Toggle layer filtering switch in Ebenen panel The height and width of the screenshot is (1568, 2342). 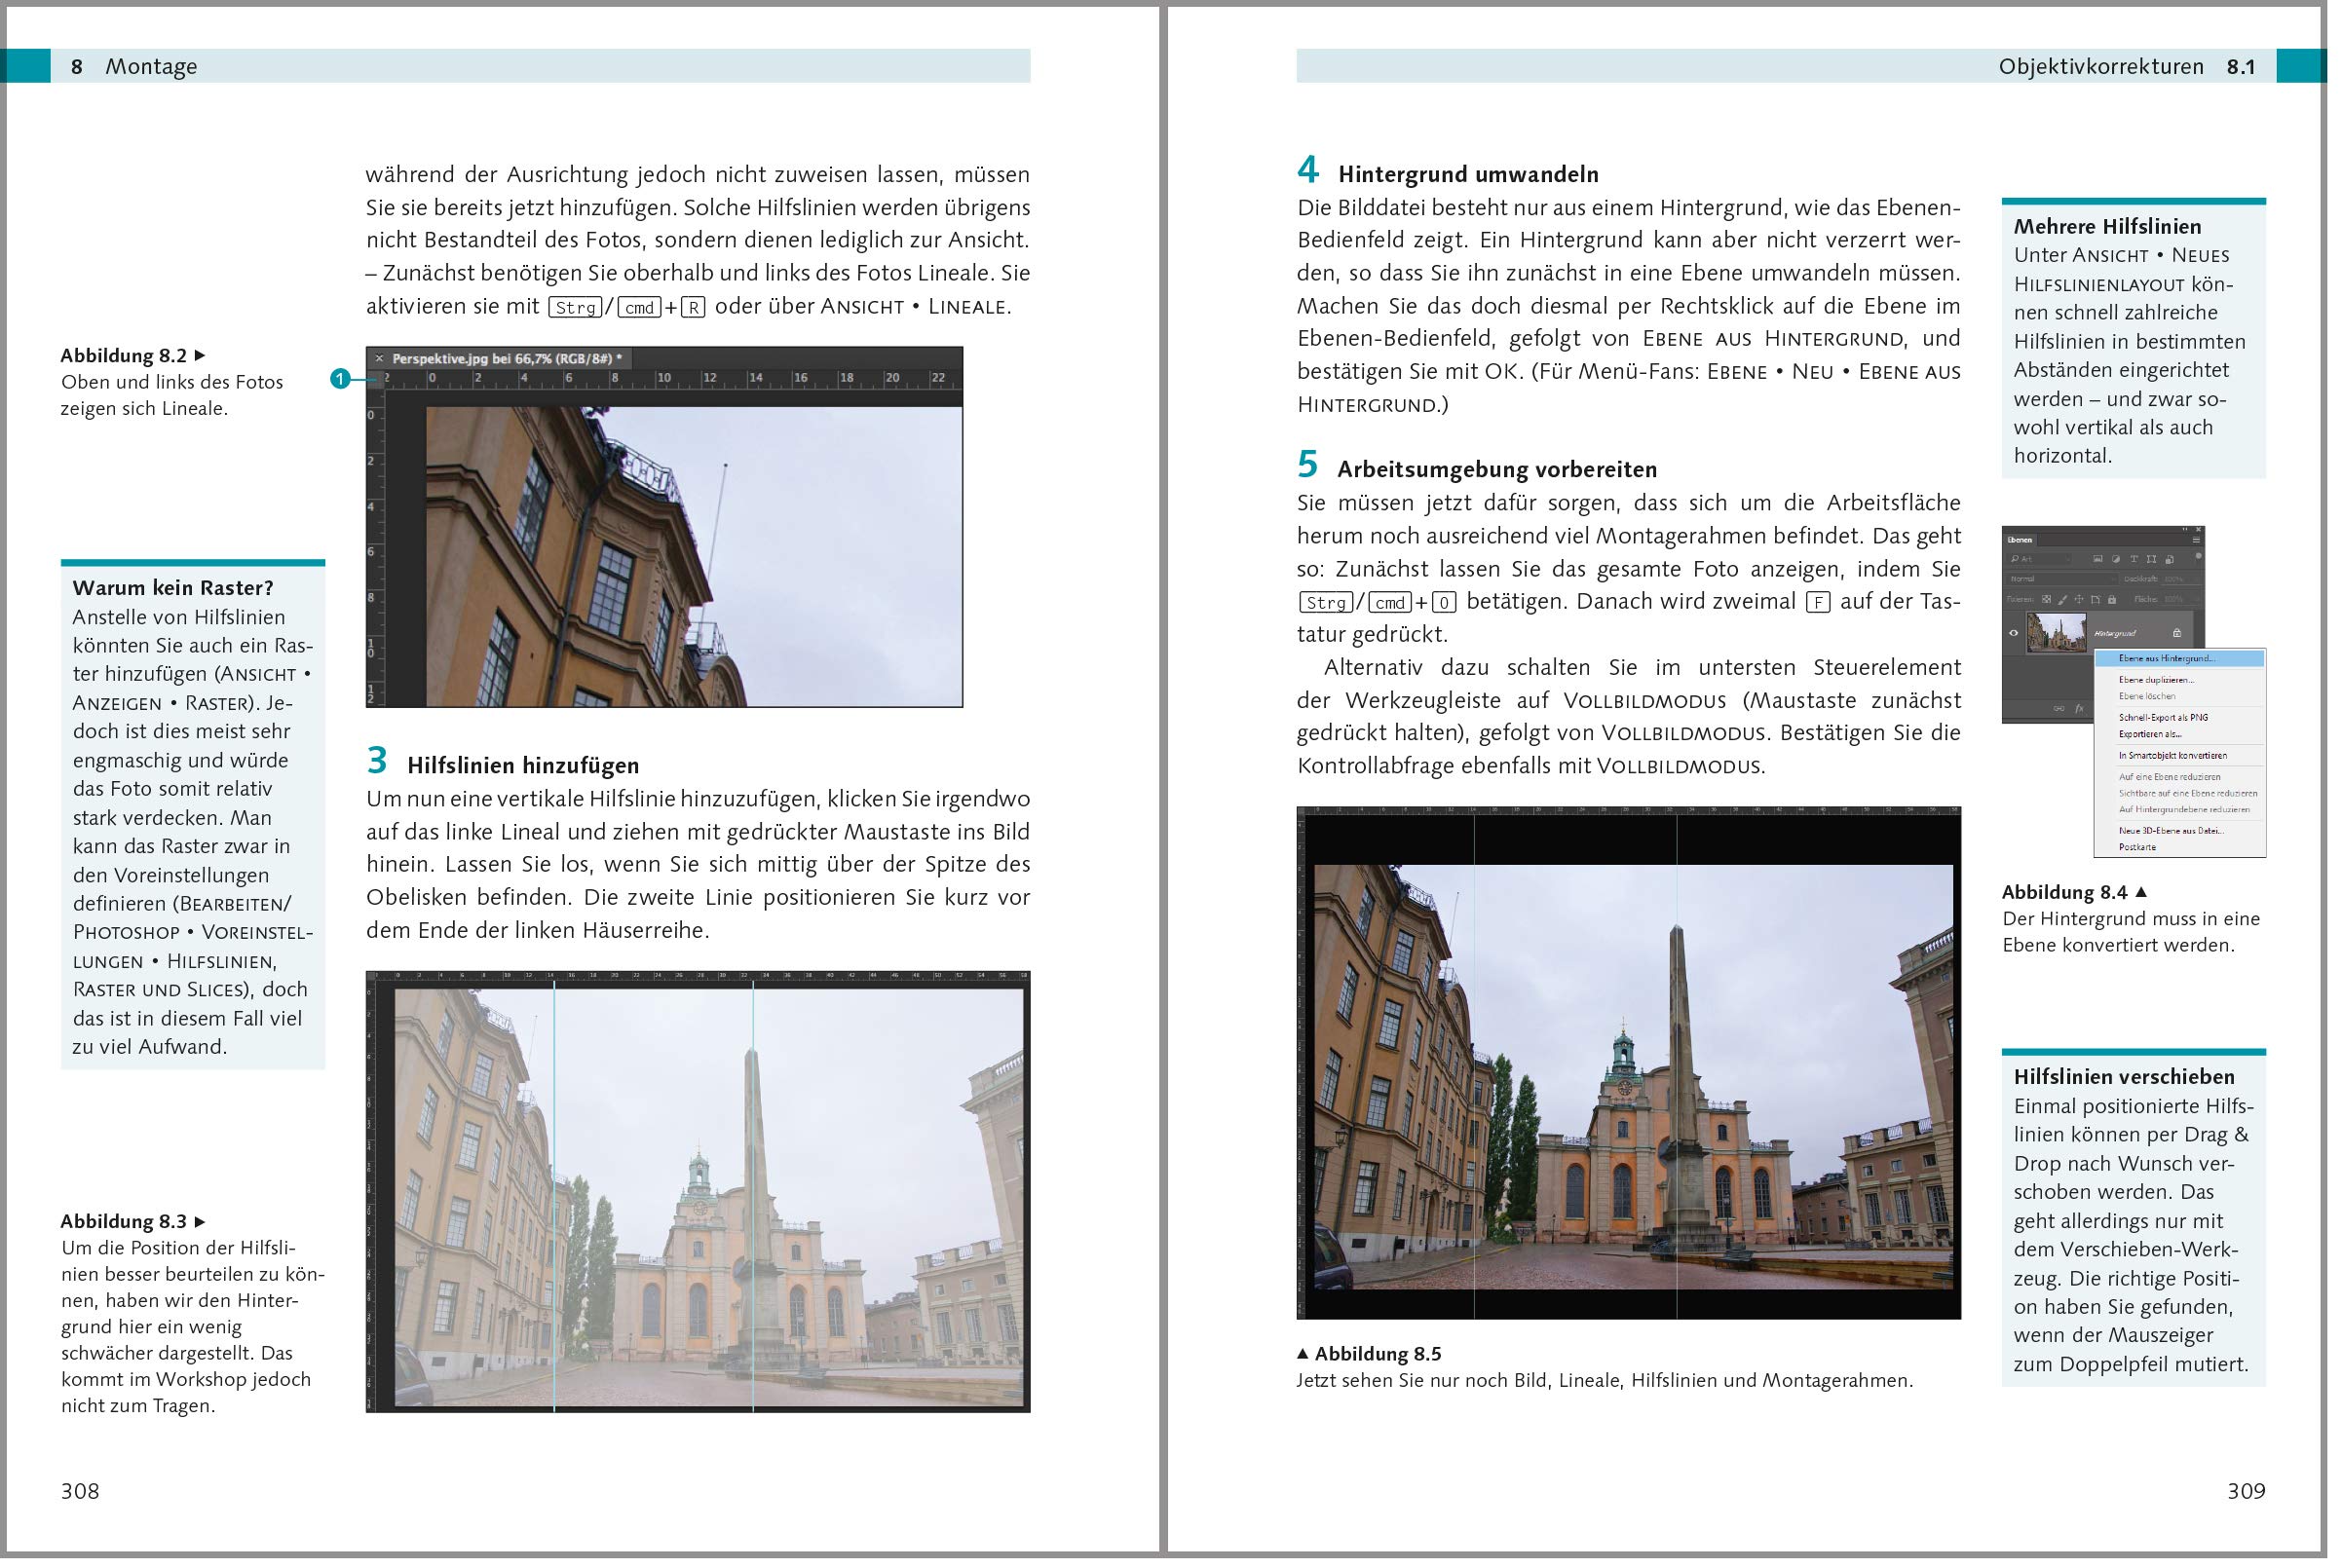pos(2199,557)
